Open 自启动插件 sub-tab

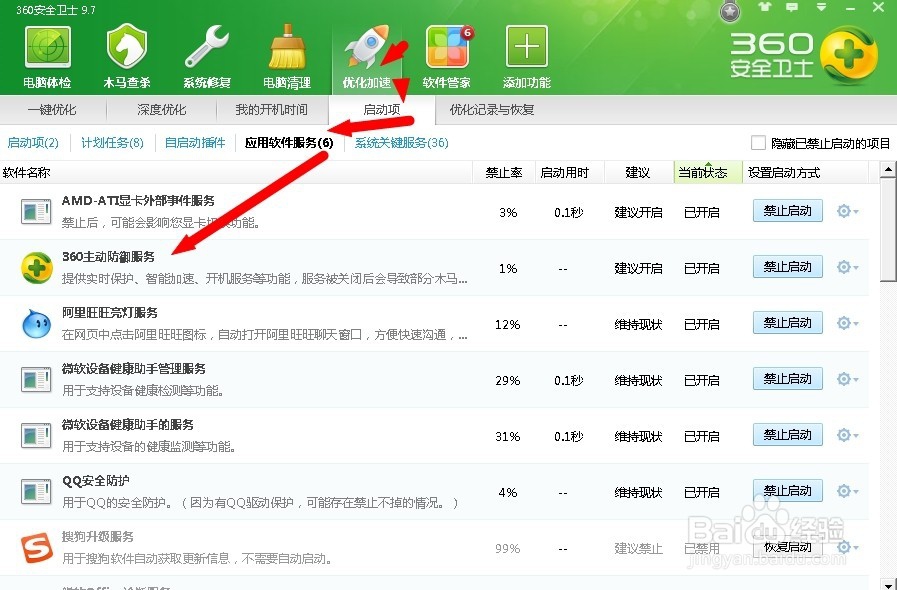(195, 142)
